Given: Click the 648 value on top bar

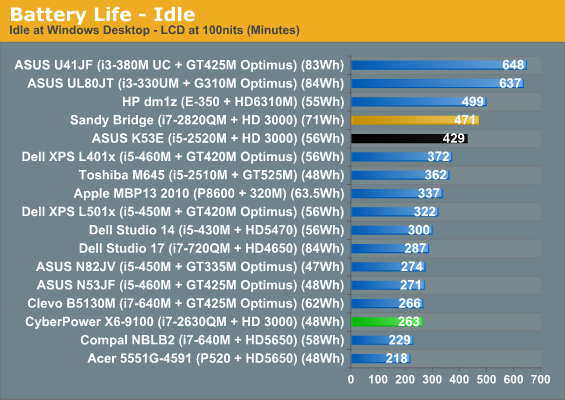Looking at the screenshot, I should [x=513, y=65].
